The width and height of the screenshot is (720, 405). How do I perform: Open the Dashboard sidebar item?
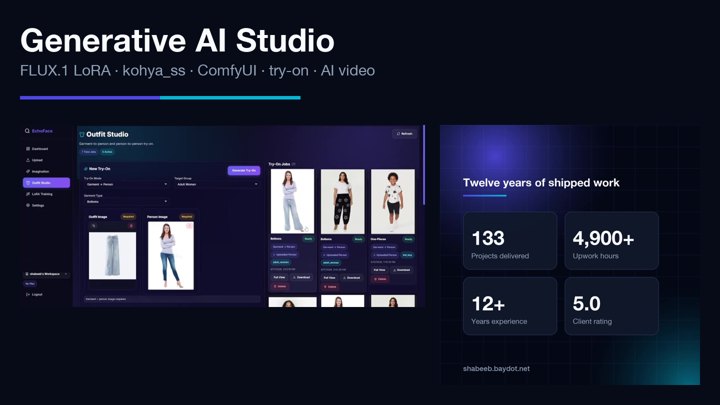point(46,149)
